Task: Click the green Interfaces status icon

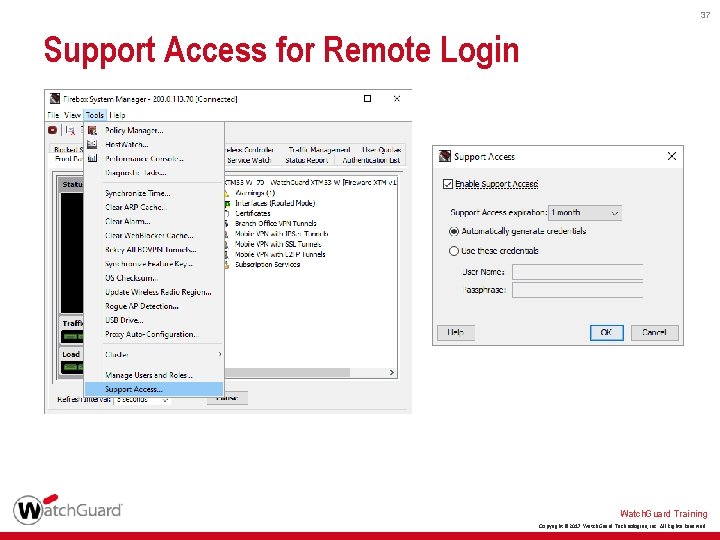Action: coord(227,203)
